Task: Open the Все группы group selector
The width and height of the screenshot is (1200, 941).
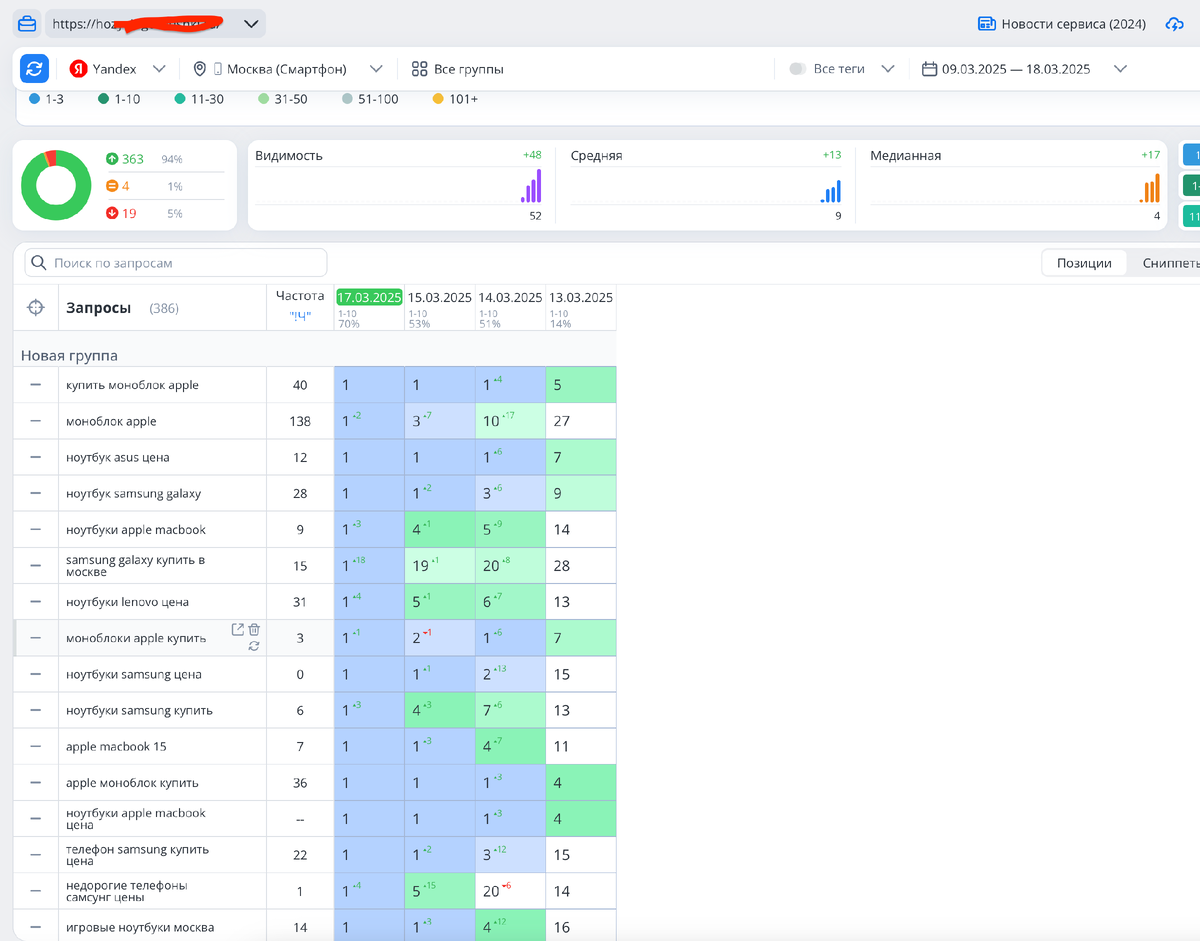Action: click(x=457, y=69)
